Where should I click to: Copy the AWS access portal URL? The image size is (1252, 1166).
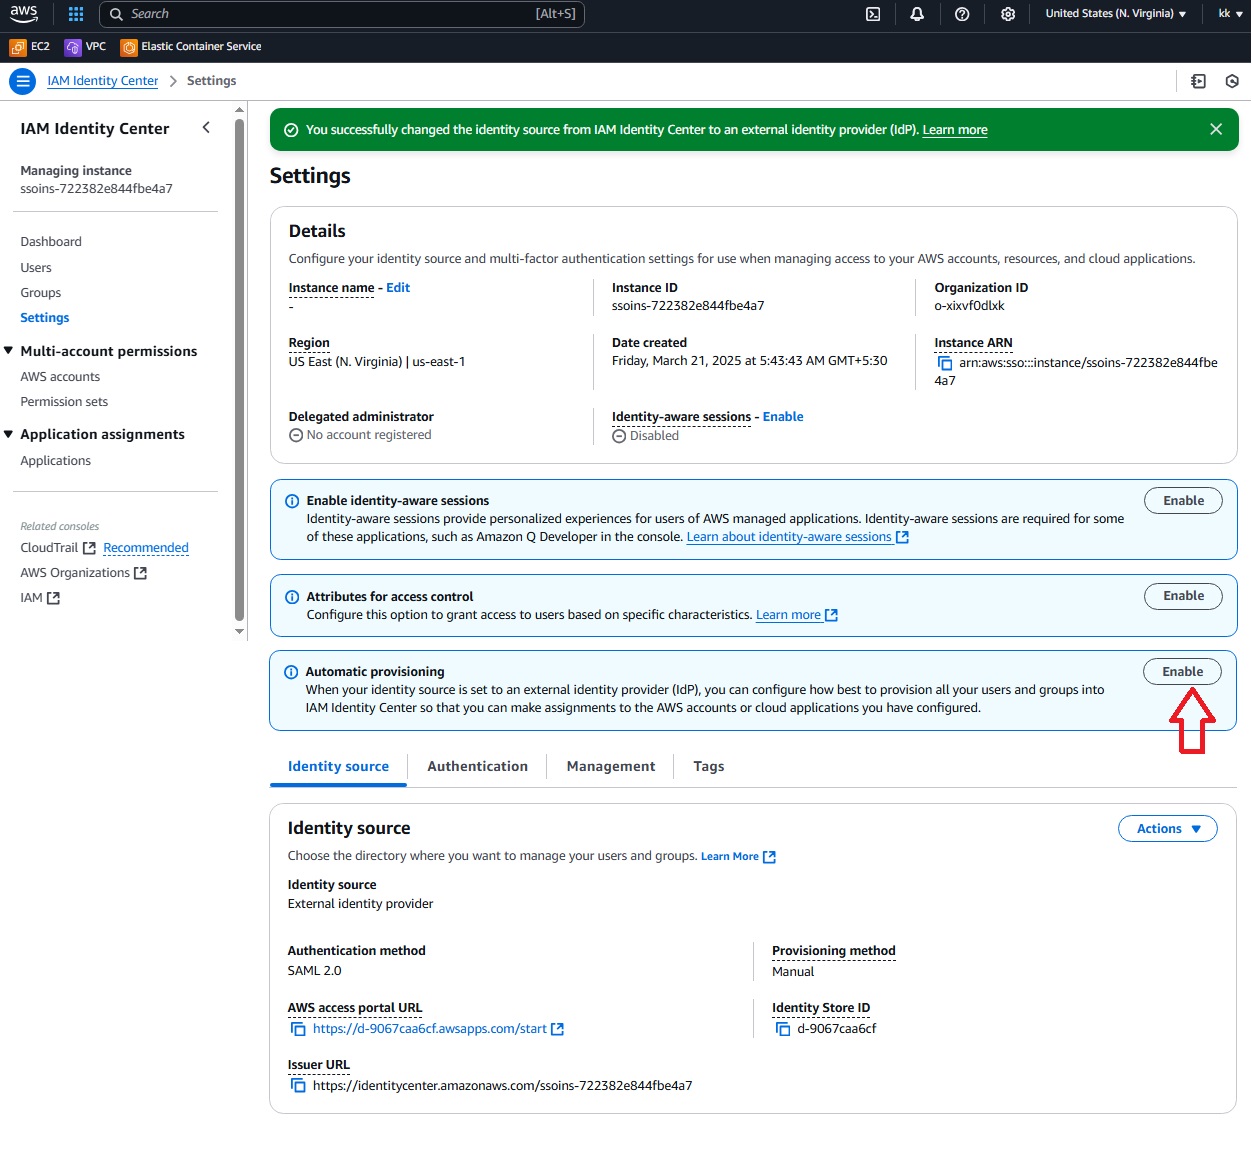tap(298, 1029)
